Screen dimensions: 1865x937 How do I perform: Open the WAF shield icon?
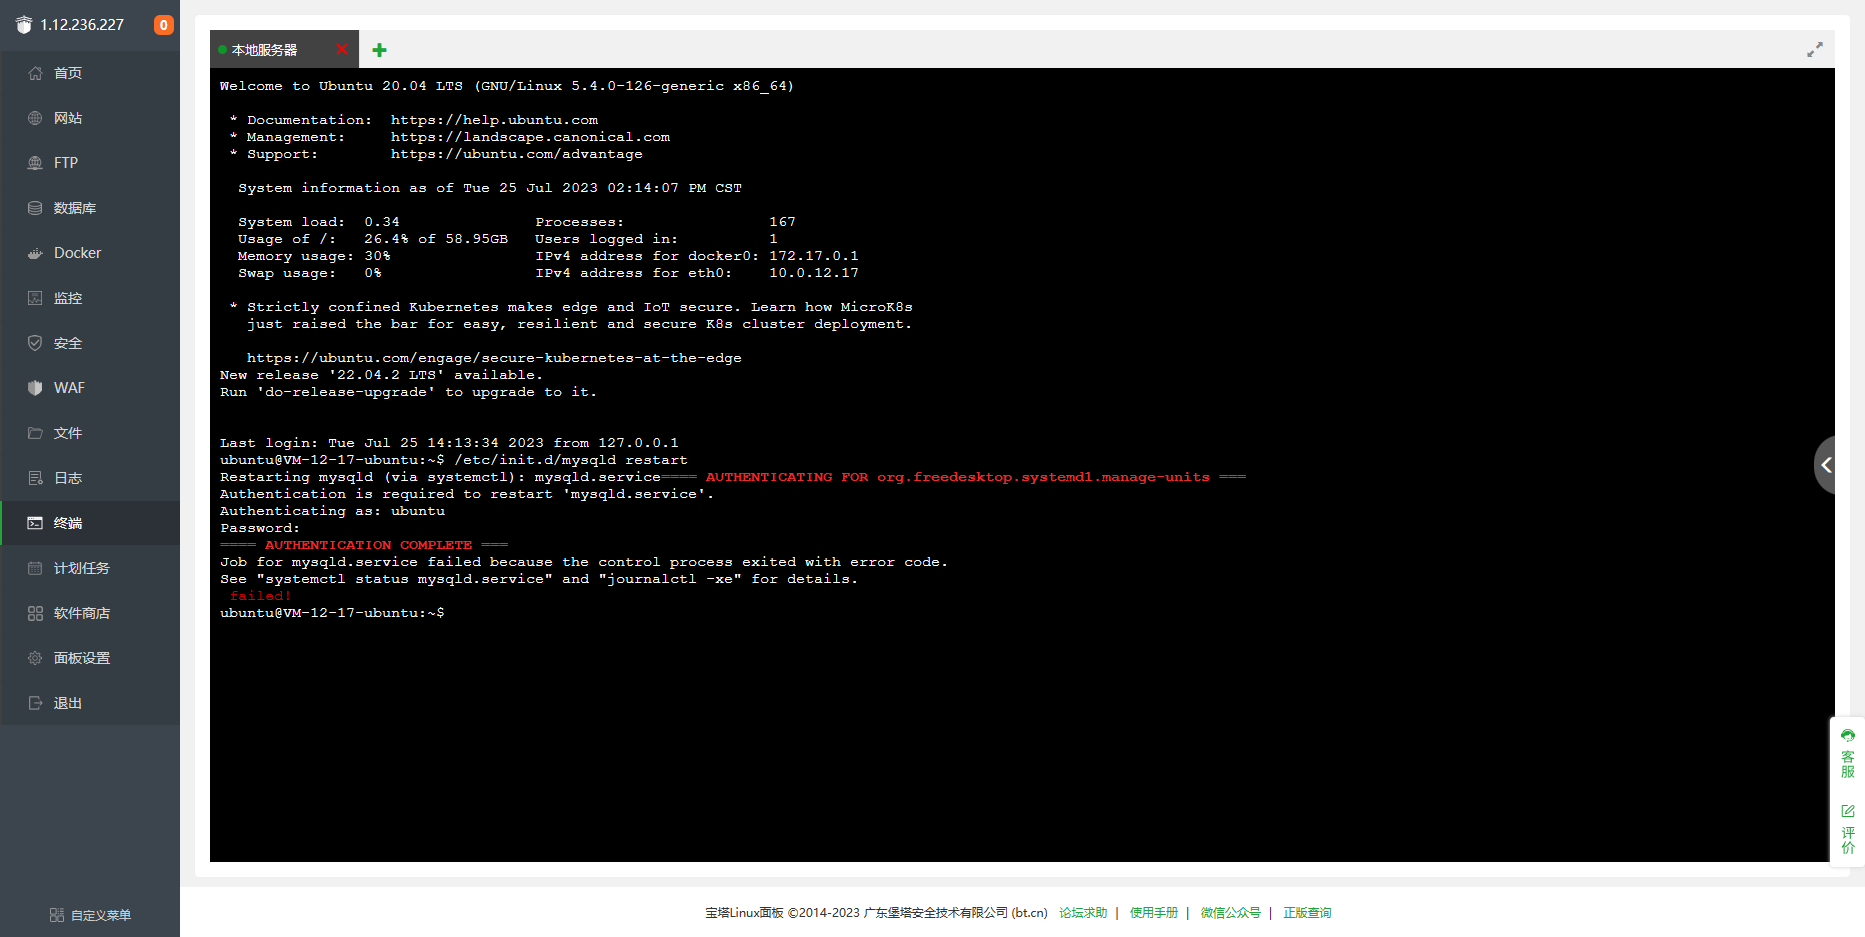[35, 388]
